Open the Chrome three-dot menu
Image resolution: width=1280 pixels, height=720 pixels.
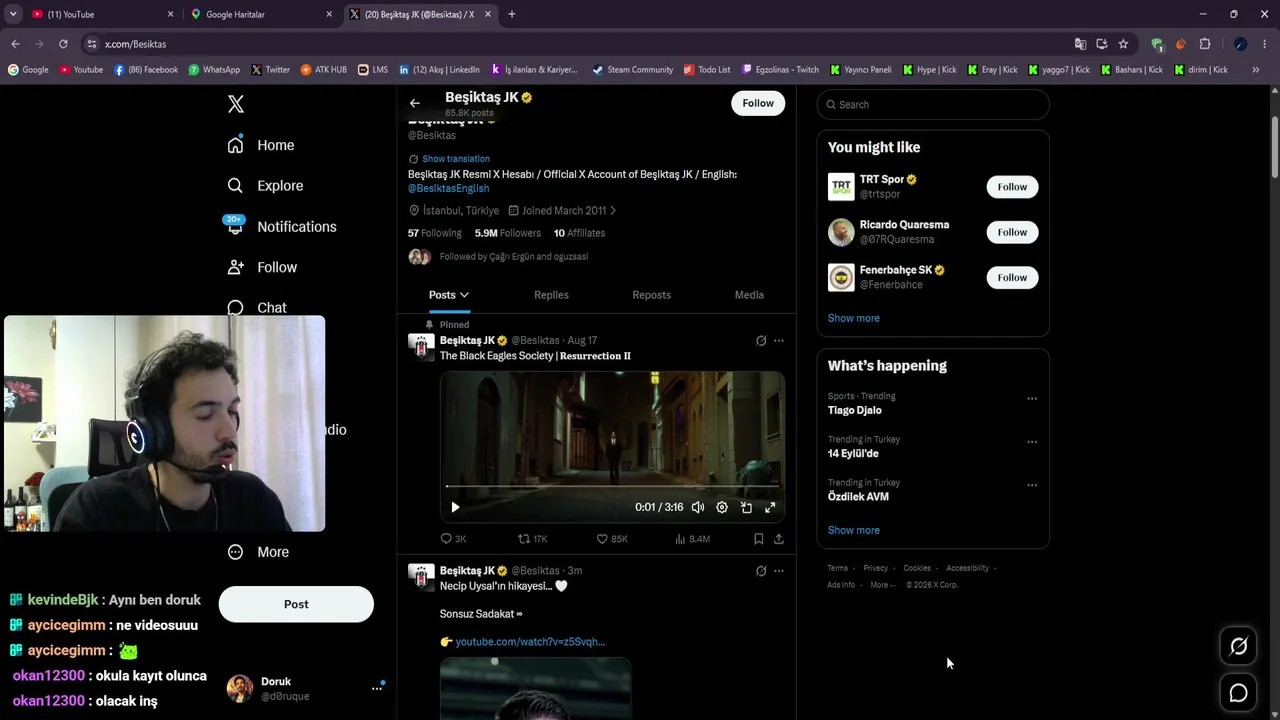pos(1265,44)
